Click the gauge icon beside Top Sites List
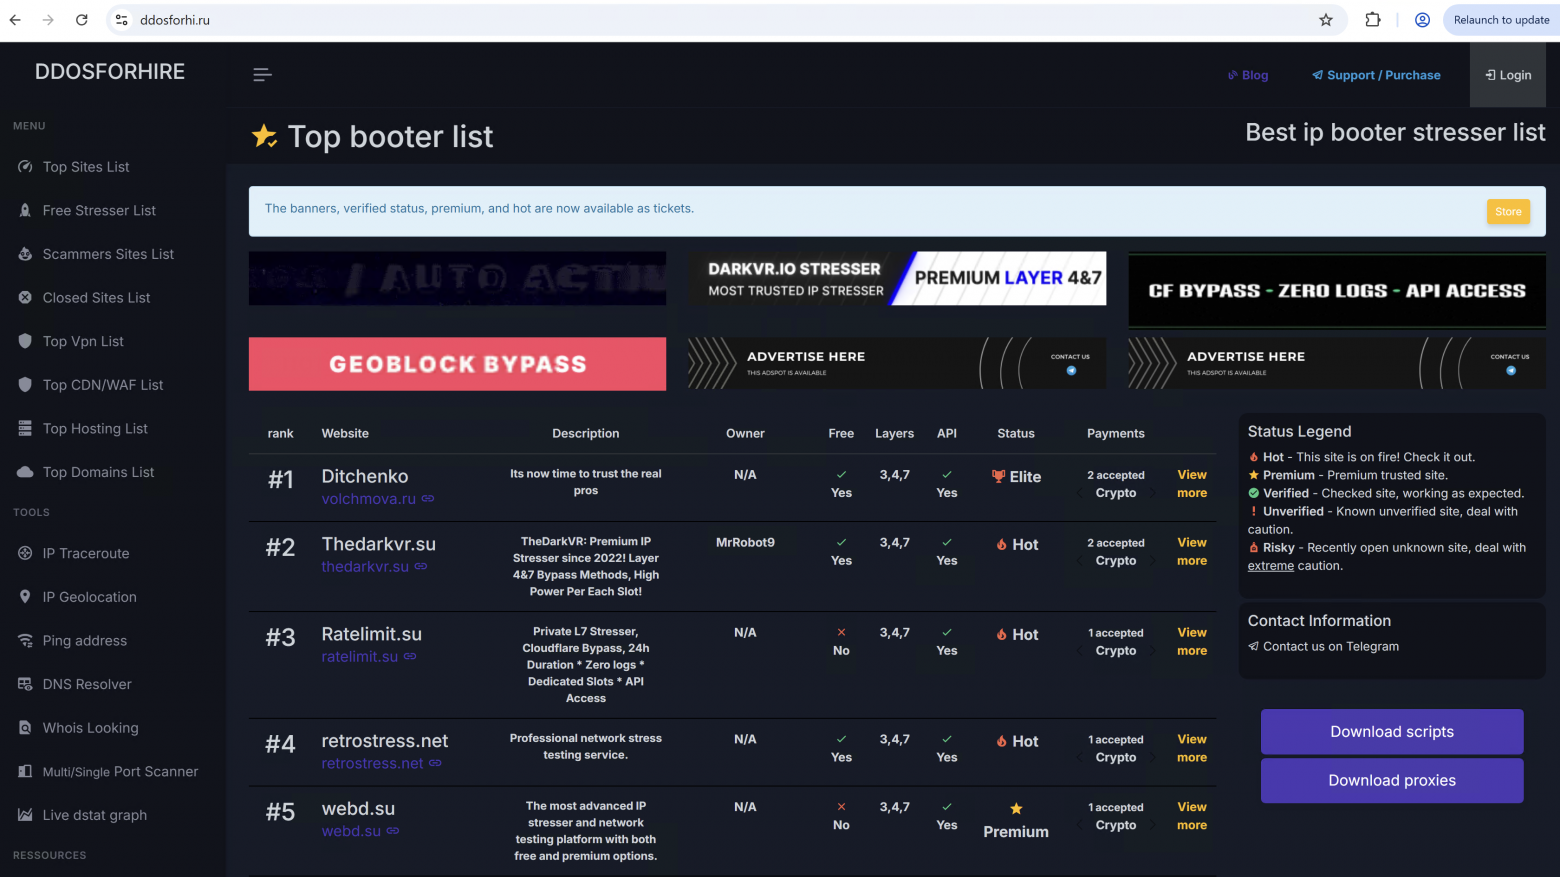The width and height of the screenshot is (1560, 877). (x=25, y=167)
